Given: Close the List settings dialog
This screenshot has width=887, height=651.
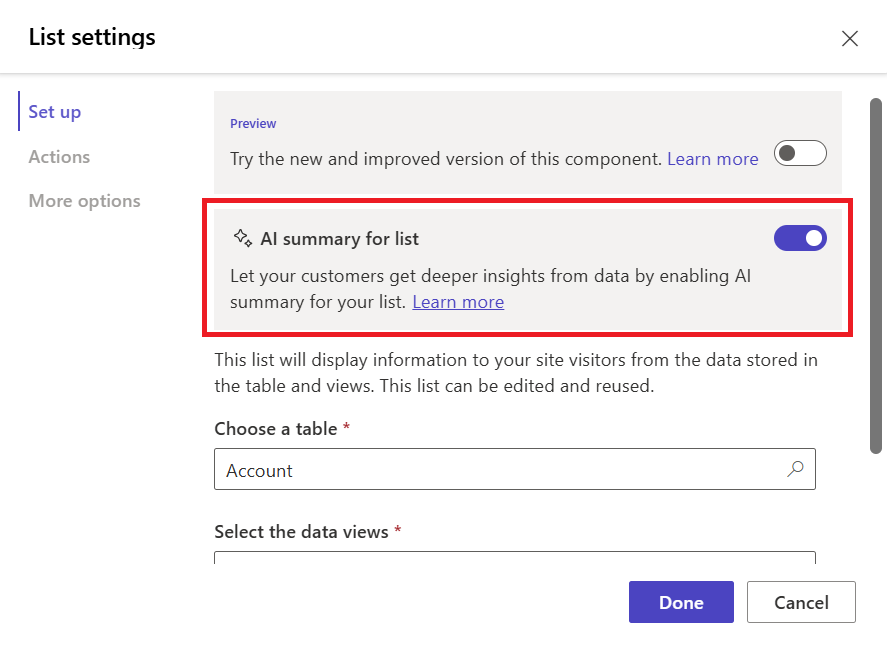Looking at the screenshot, I should coord(849,39).
